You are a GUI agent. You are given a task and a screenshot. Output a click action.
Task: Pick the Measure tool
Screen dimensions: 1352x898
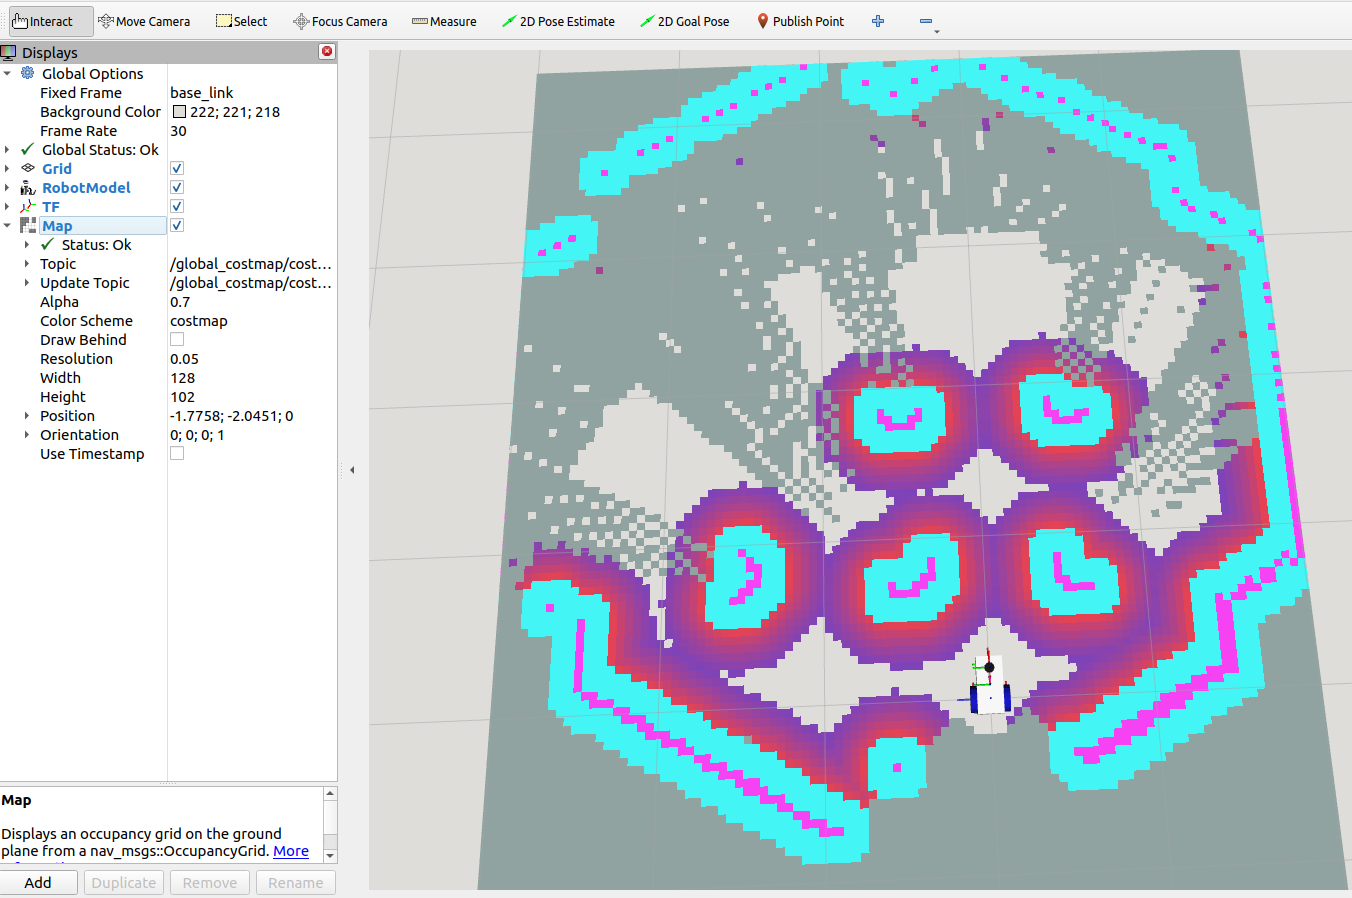(x=444, y=21)
